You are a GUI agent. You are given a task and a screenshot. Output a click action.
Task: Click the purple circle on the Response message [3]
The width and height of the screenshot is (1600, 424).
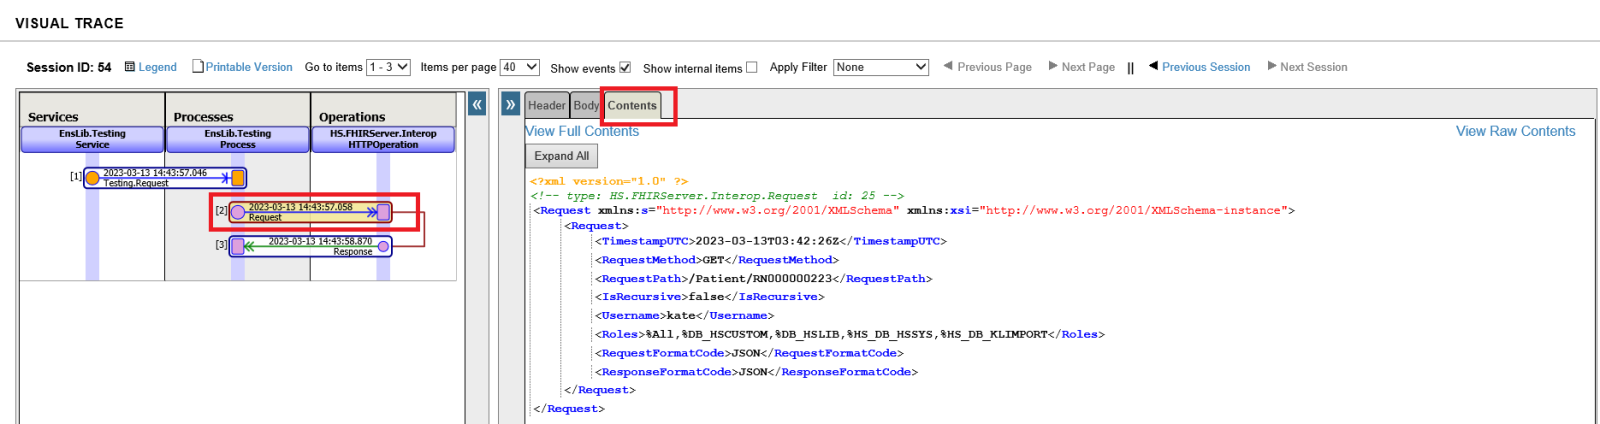click(384, 246)
